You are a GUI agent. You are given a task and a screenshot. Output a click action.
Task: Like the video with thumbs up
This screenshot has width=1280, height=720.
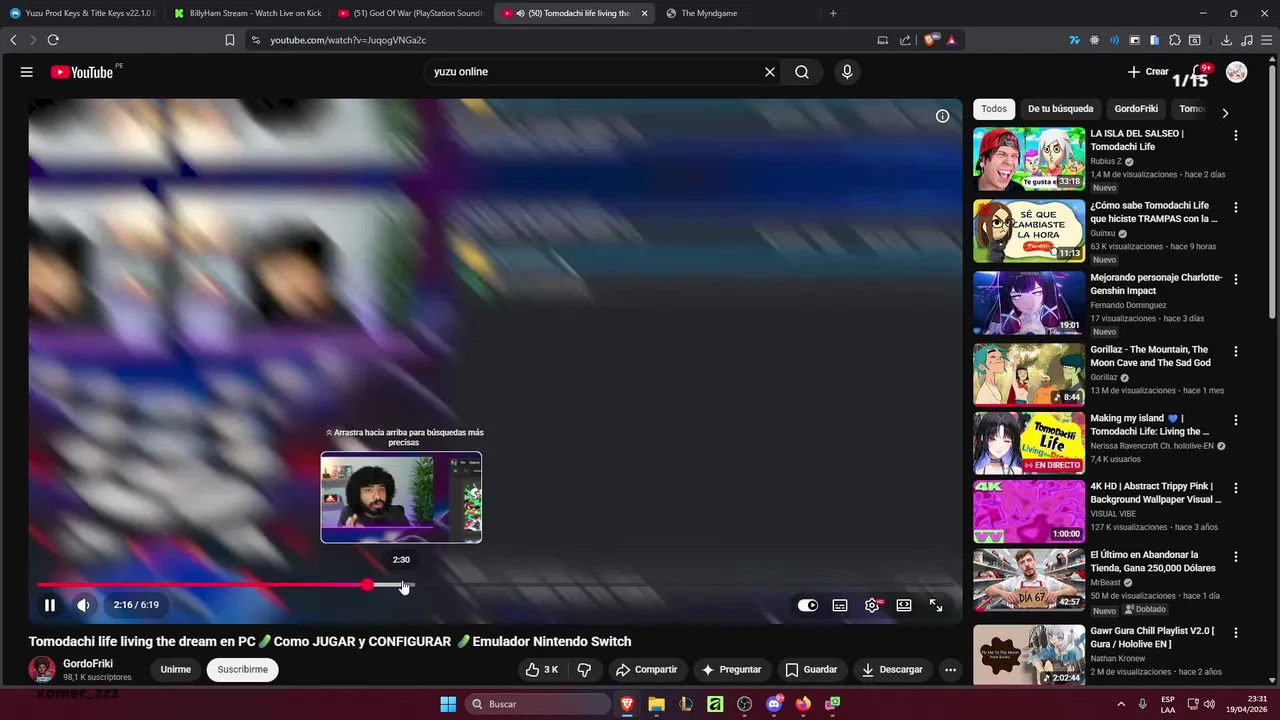[x=542, y=670]
